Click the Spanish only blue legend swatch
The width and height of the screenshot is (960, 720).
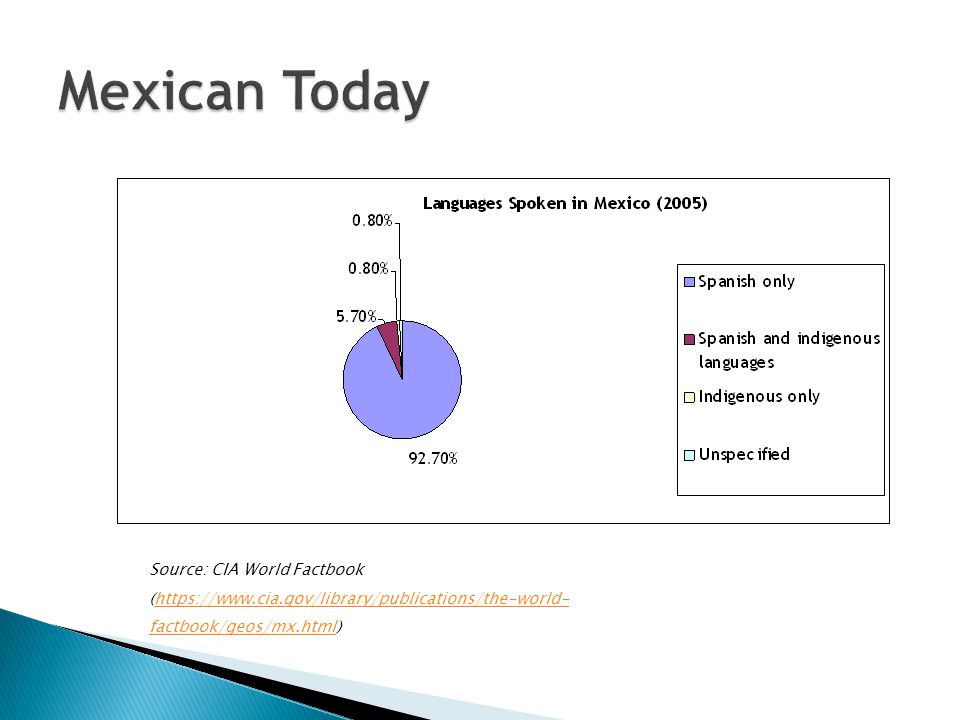coord(689,282)
